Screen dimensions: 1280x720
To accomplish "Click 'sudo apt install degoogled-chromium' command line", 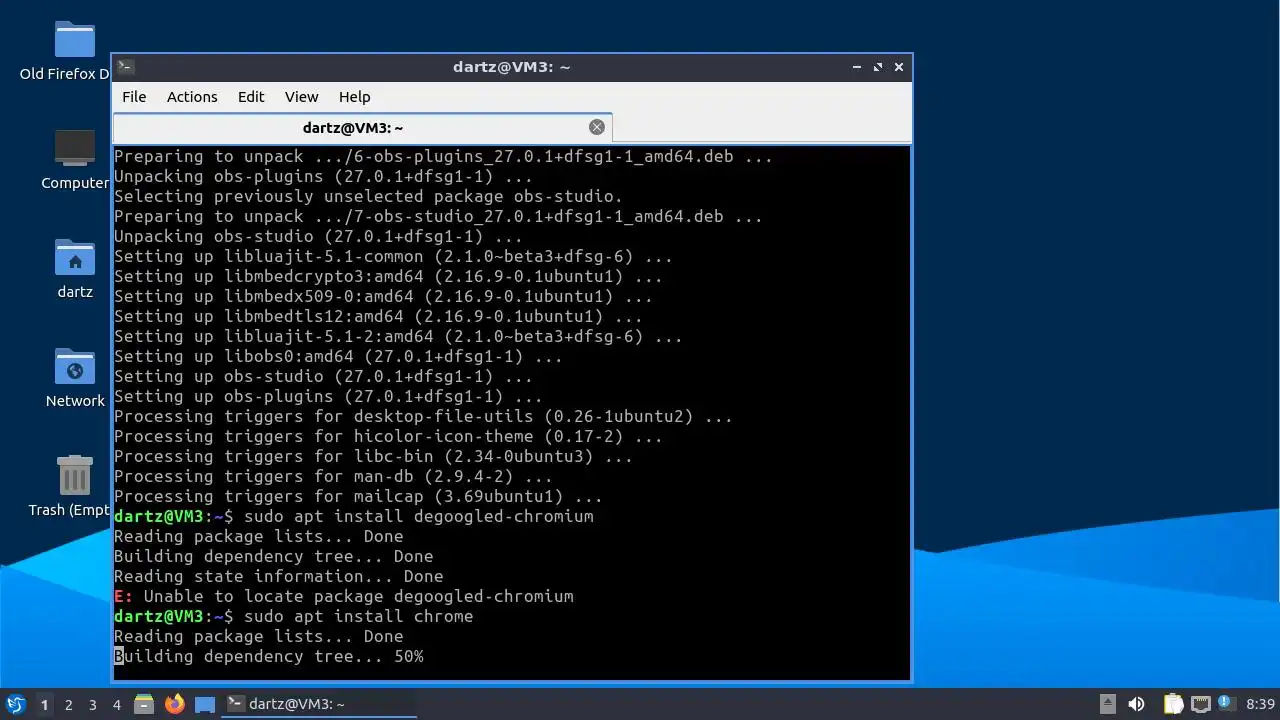I will (419, 517).
